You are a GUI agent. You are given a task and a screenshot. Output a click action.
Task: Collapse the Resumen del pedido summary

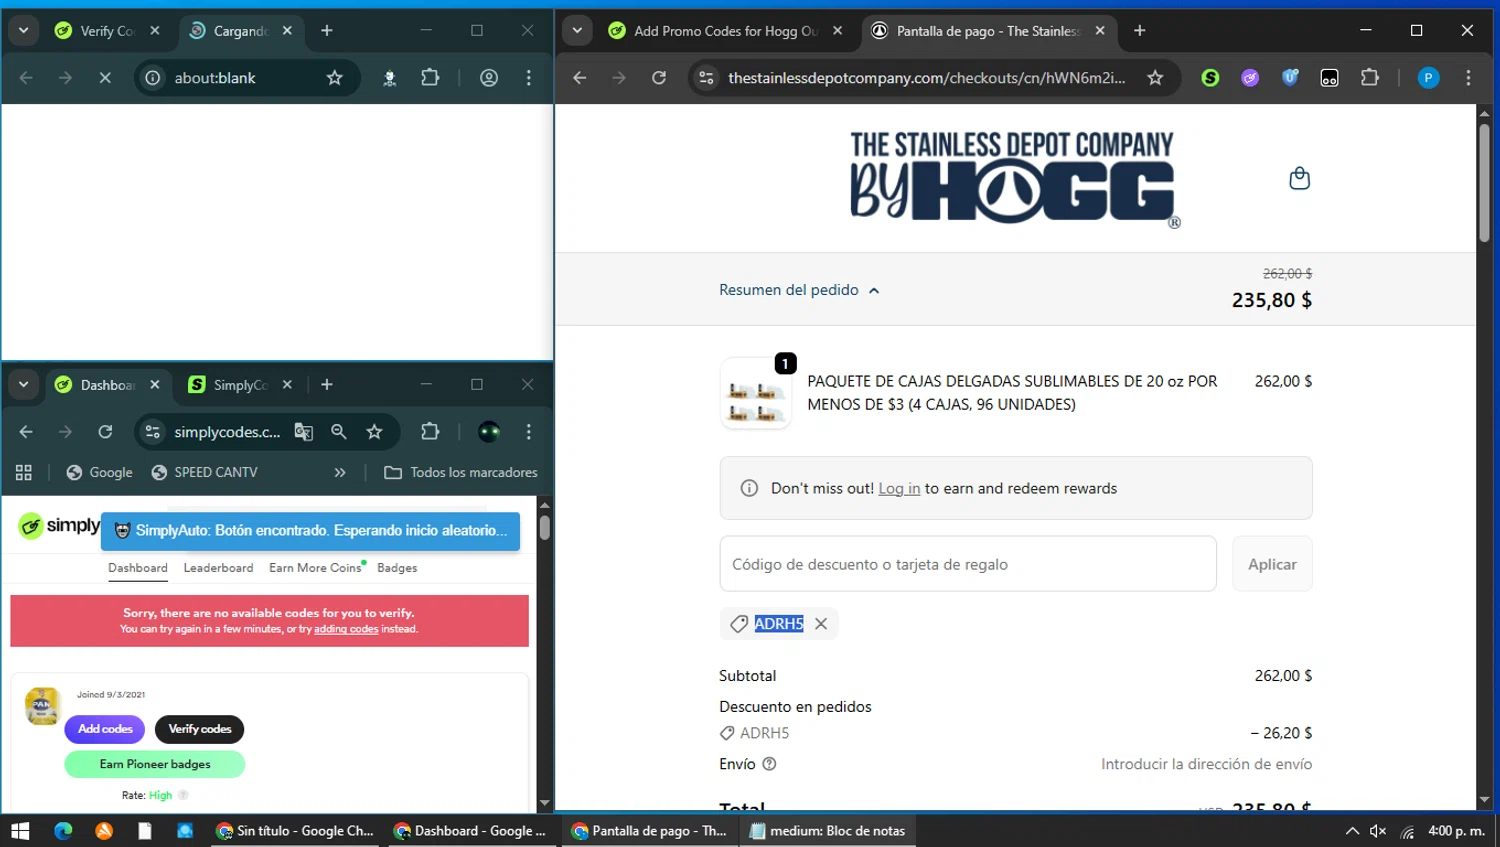point(799,290)
